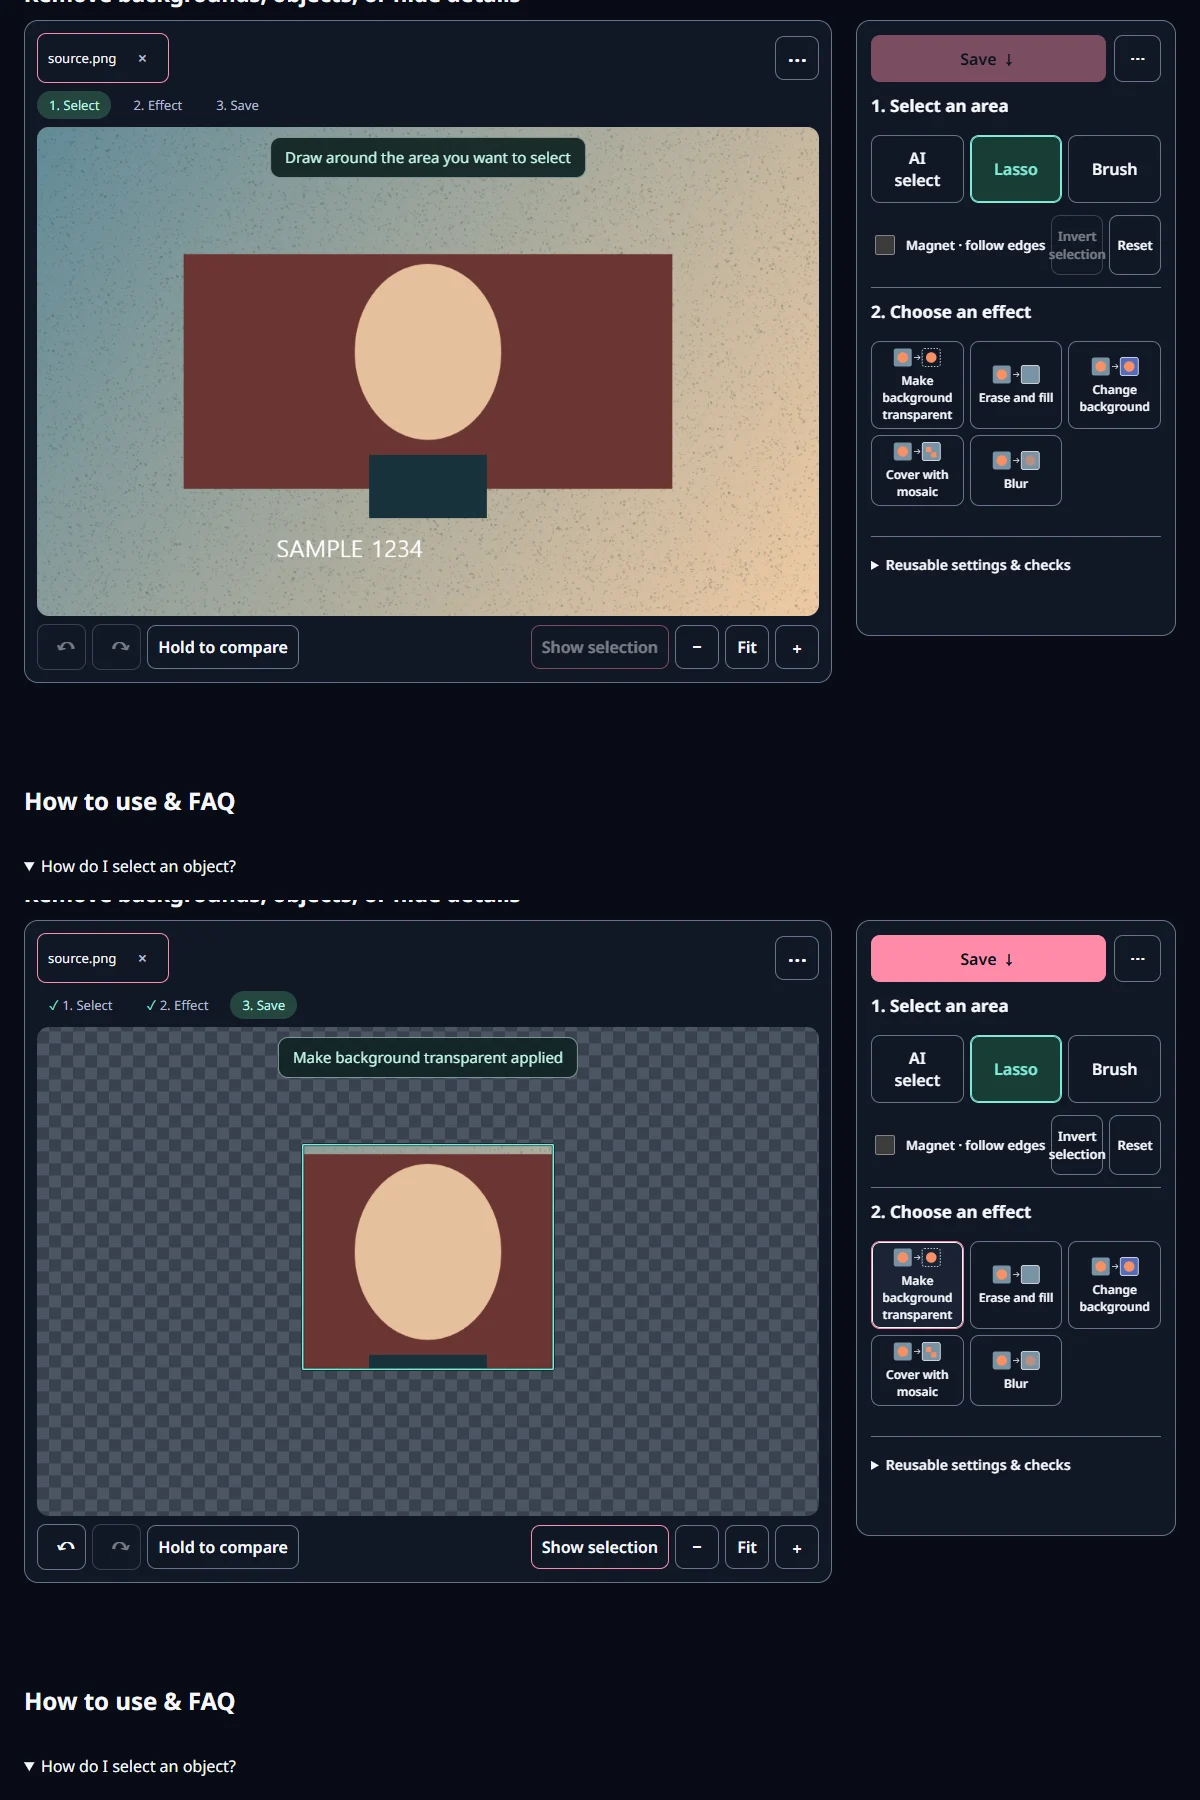This screenshot has width=1200, height=1800.
Task: Choose Make background transparent in upper panel
Action: coord(917,385)
